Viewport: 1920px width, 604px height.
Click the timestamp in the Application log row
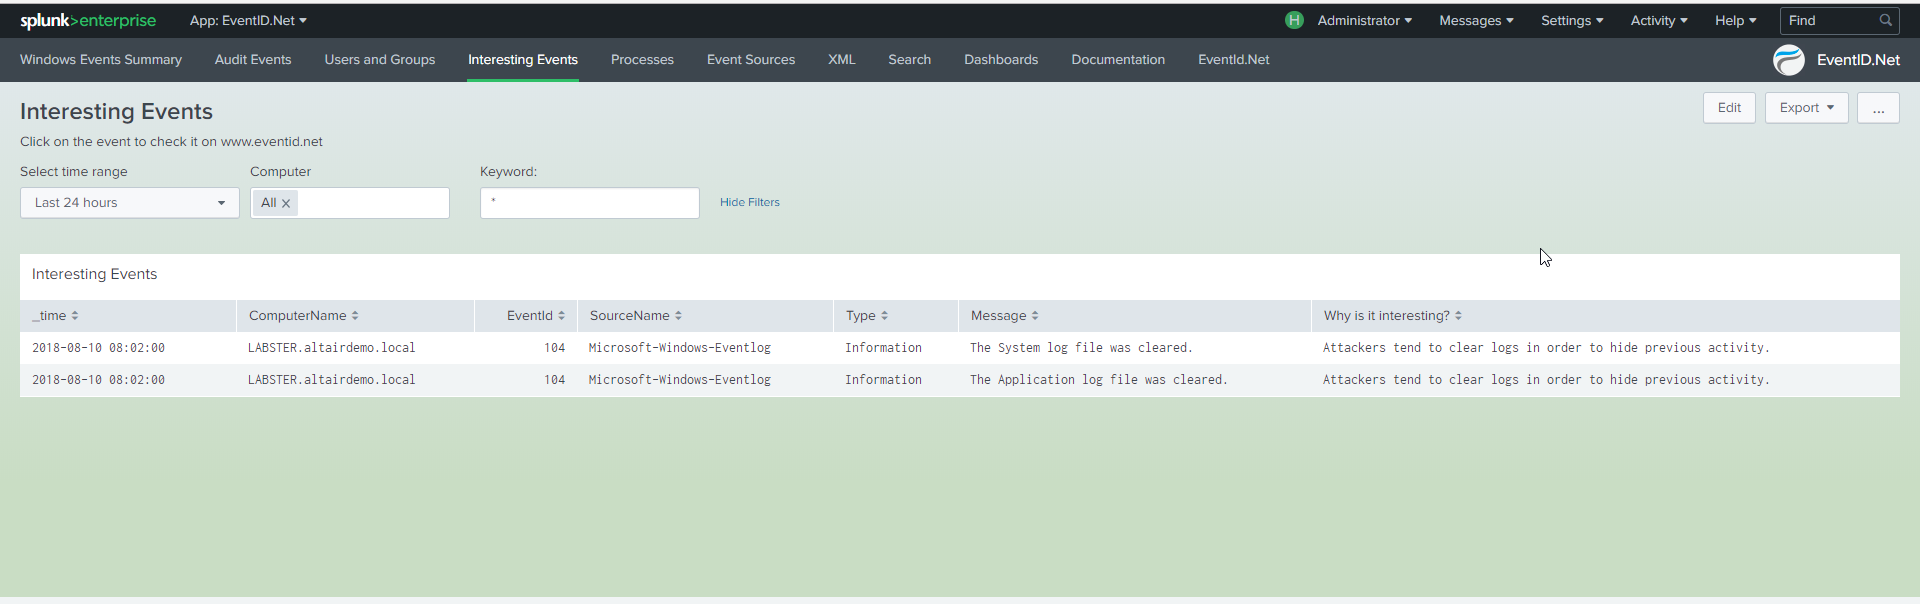tap(98, 380)
